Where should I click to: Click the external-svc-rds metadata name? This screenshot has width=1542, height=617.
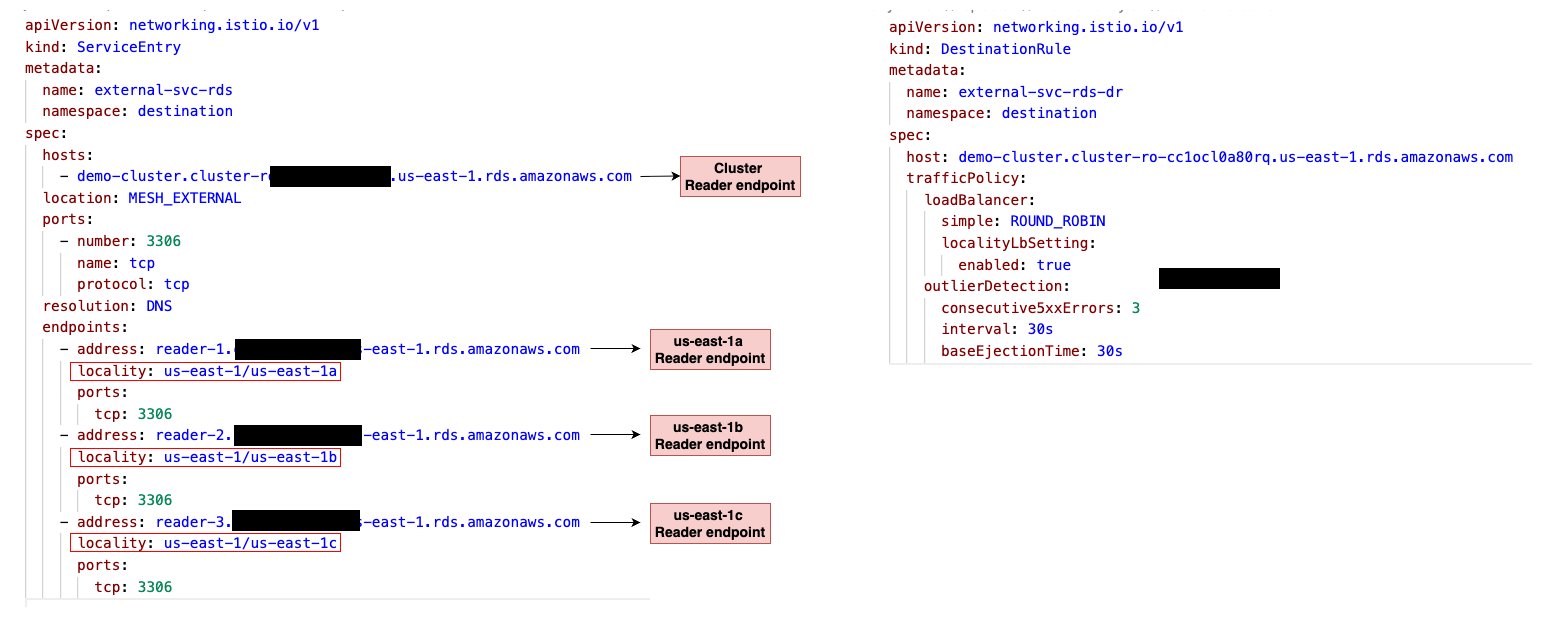[x=166, y=90]
